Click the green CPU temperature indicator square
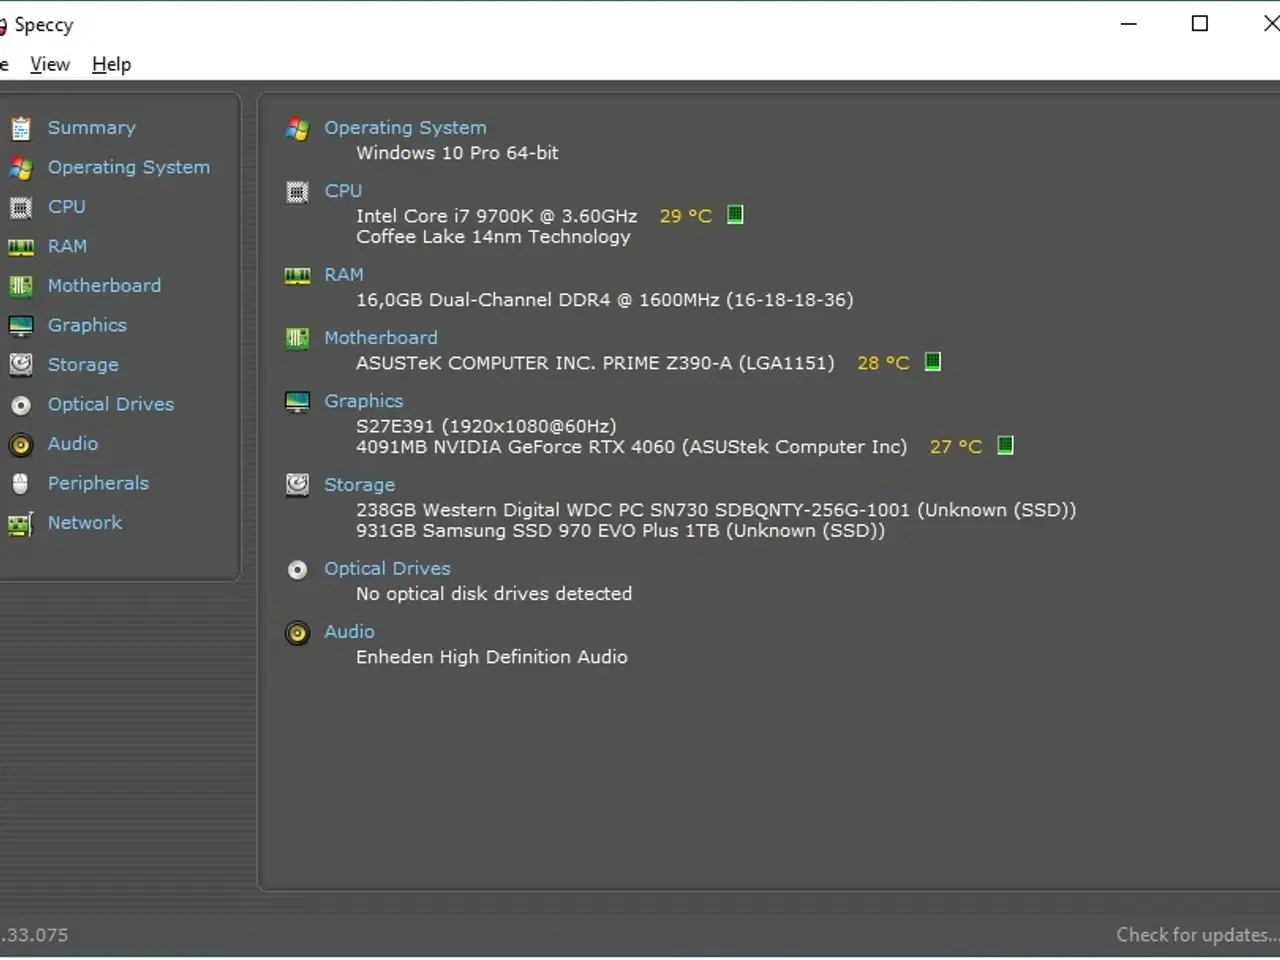The width and height of the screenshot is (1280, 960). 735,215
